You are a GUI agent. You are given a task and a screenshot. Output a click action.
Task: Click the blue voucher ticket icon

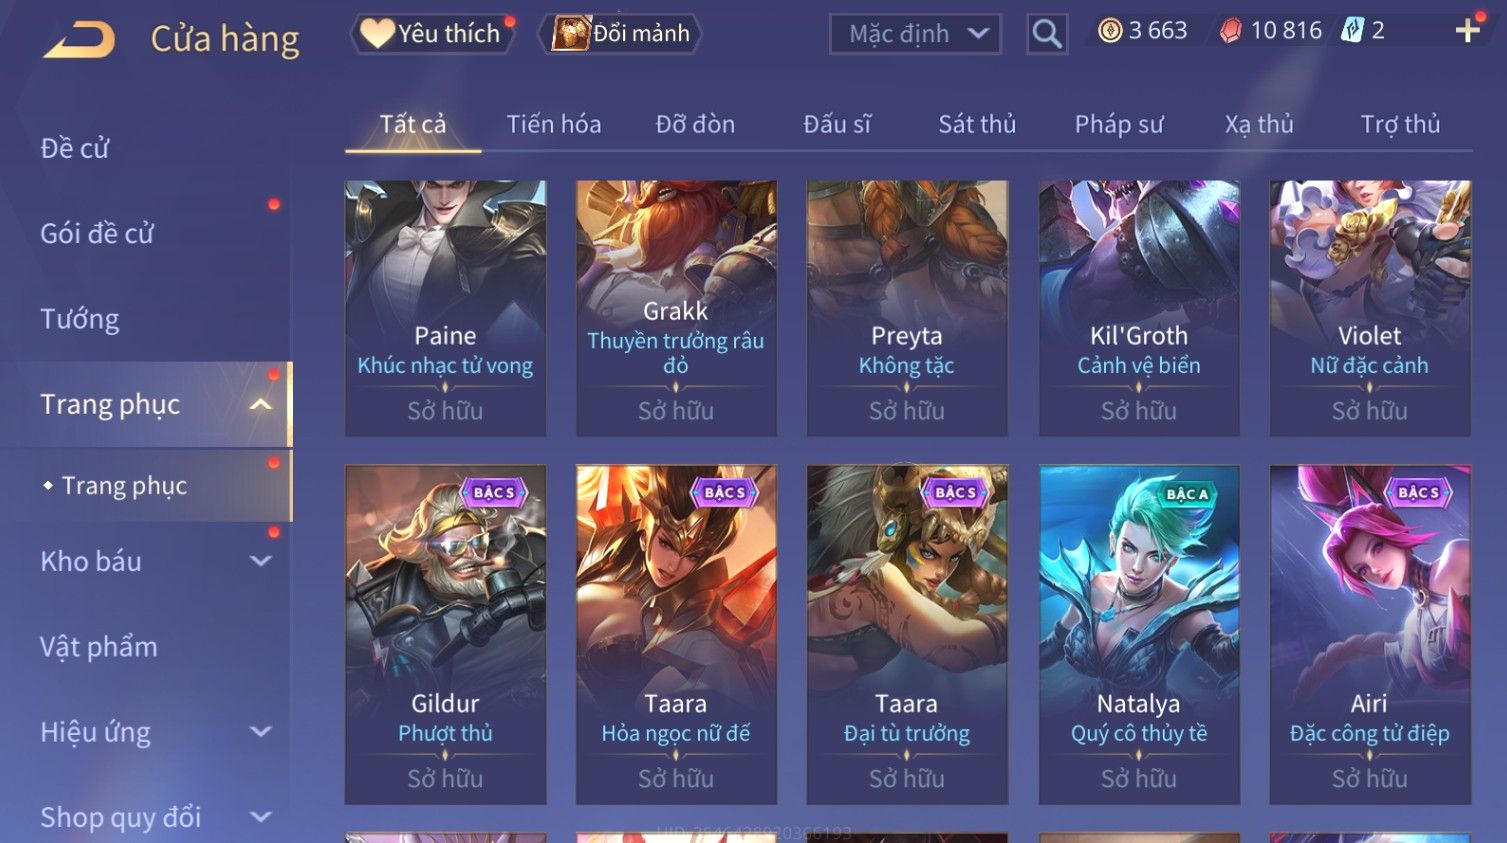(1352, 30)
